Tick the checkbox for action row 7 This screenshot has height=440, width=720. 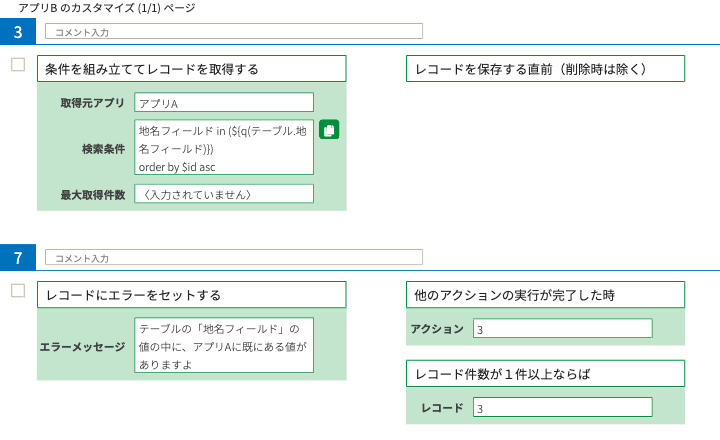(x=18, y=290)
